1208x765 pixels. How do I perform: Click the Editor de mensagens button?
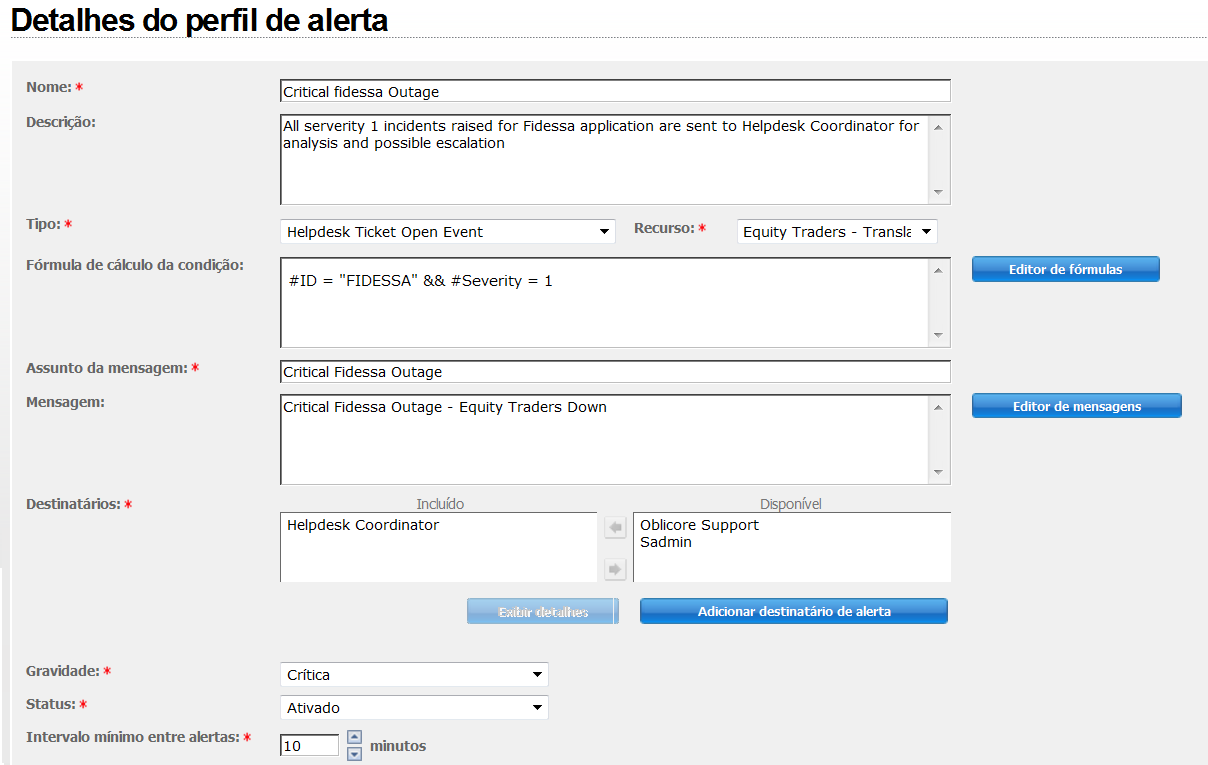(x=1076, y=405)
